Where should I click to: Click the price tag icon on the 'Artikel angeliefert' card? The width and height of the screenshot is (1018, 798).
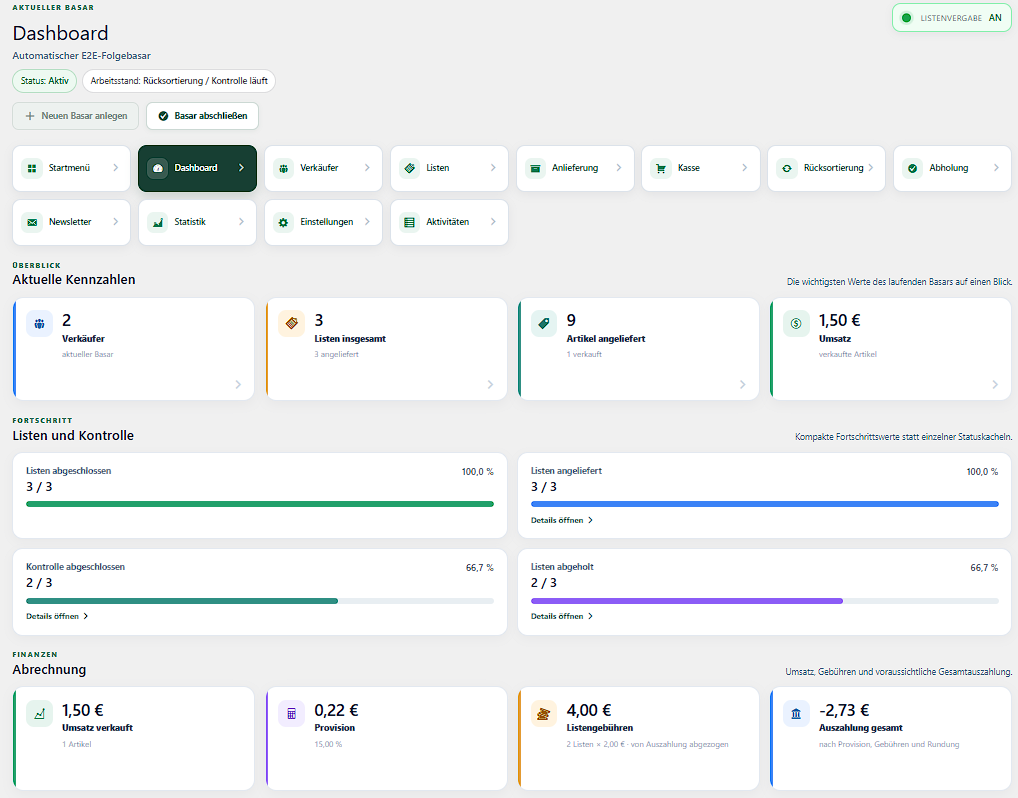544,323
